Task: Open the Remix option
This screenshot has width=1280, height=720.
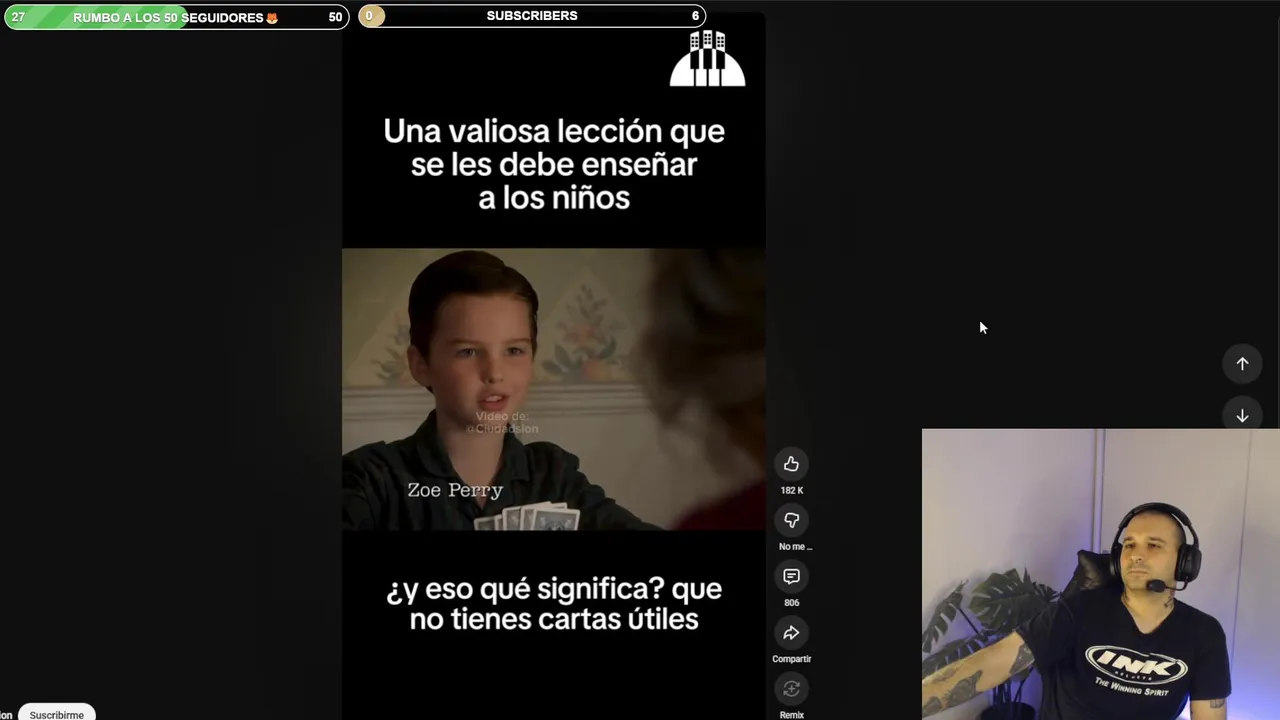Action: 791,689
